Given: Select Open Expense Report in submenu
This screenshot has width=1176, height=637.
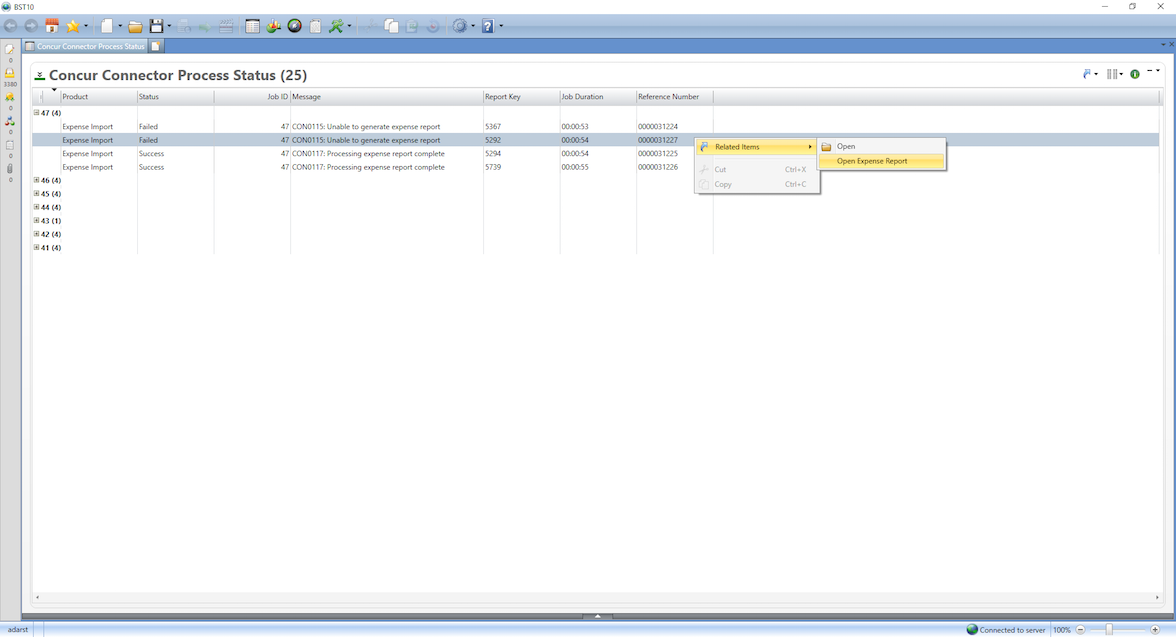Looking at the screenshot, I should tap(881, 161).
